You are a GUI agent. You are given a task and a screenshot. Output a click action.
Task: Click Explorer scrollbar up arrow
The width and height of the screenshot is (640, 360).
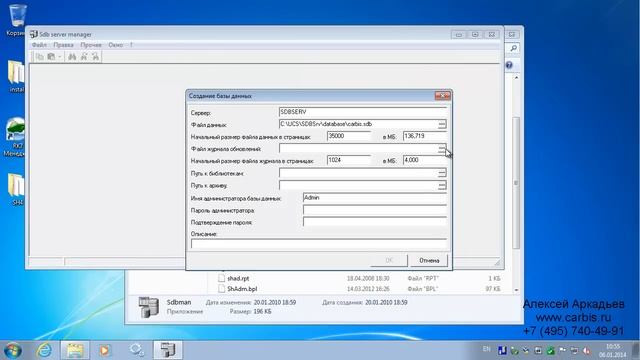click(x=516, y=78)
